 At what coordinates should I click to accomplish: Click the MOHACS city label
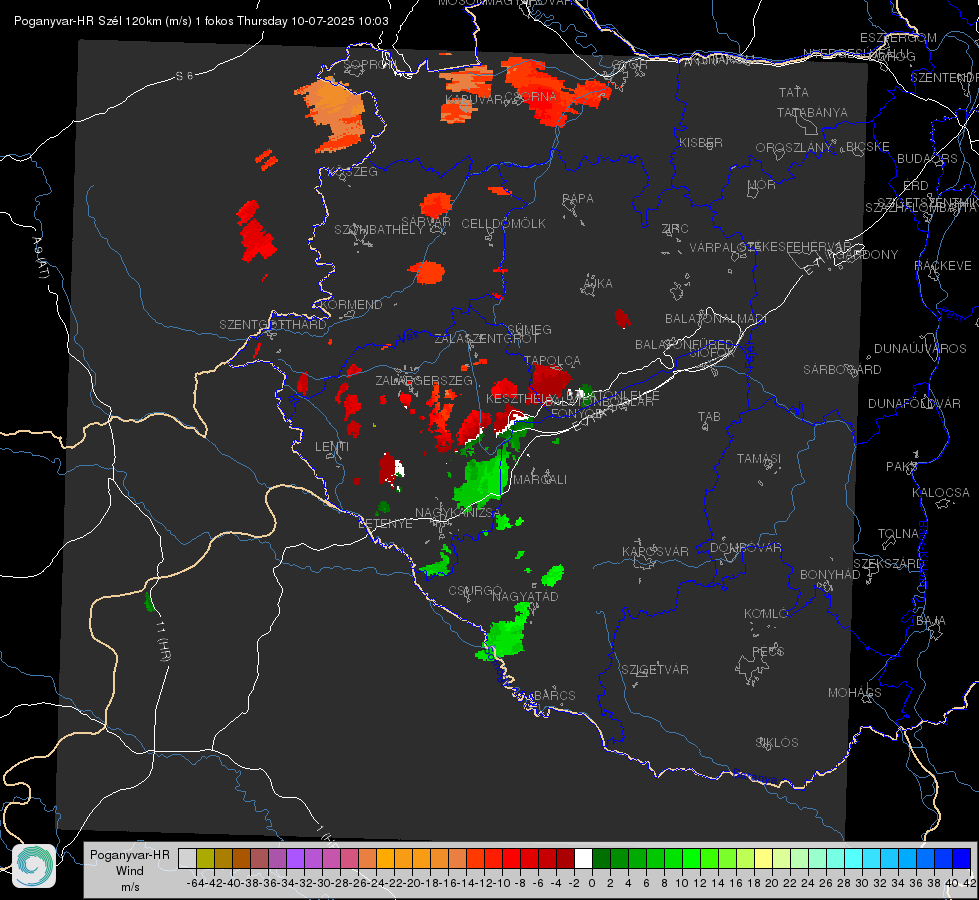coord(855,693)
